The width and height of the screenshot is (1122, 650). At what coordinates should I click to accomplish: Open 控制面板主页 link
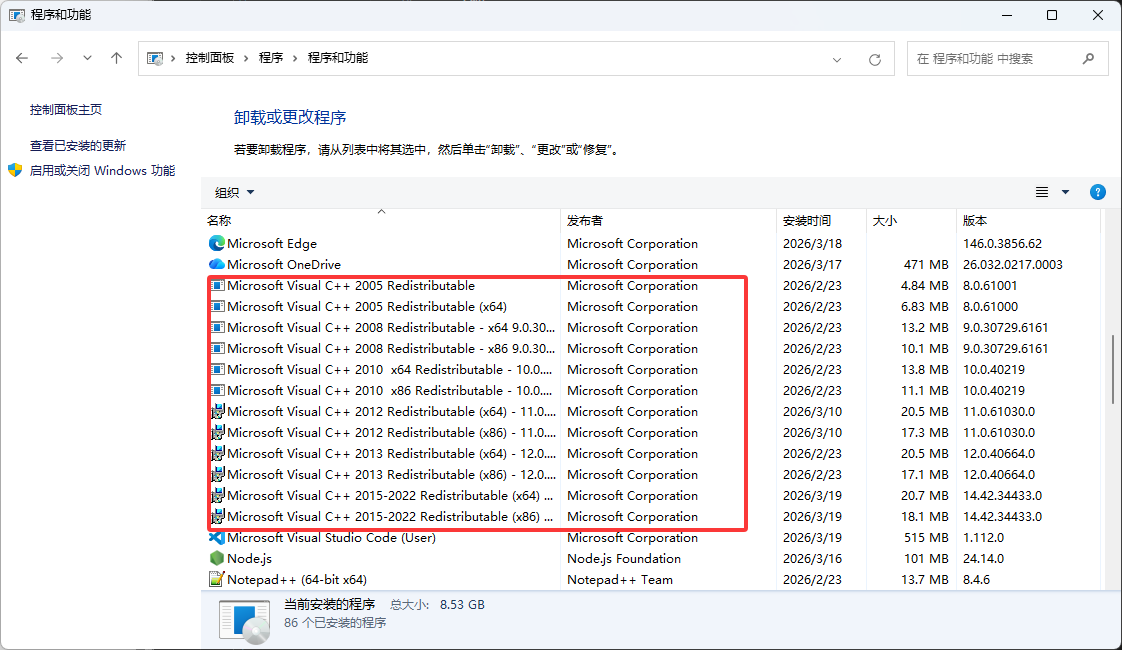coord(66,110)
